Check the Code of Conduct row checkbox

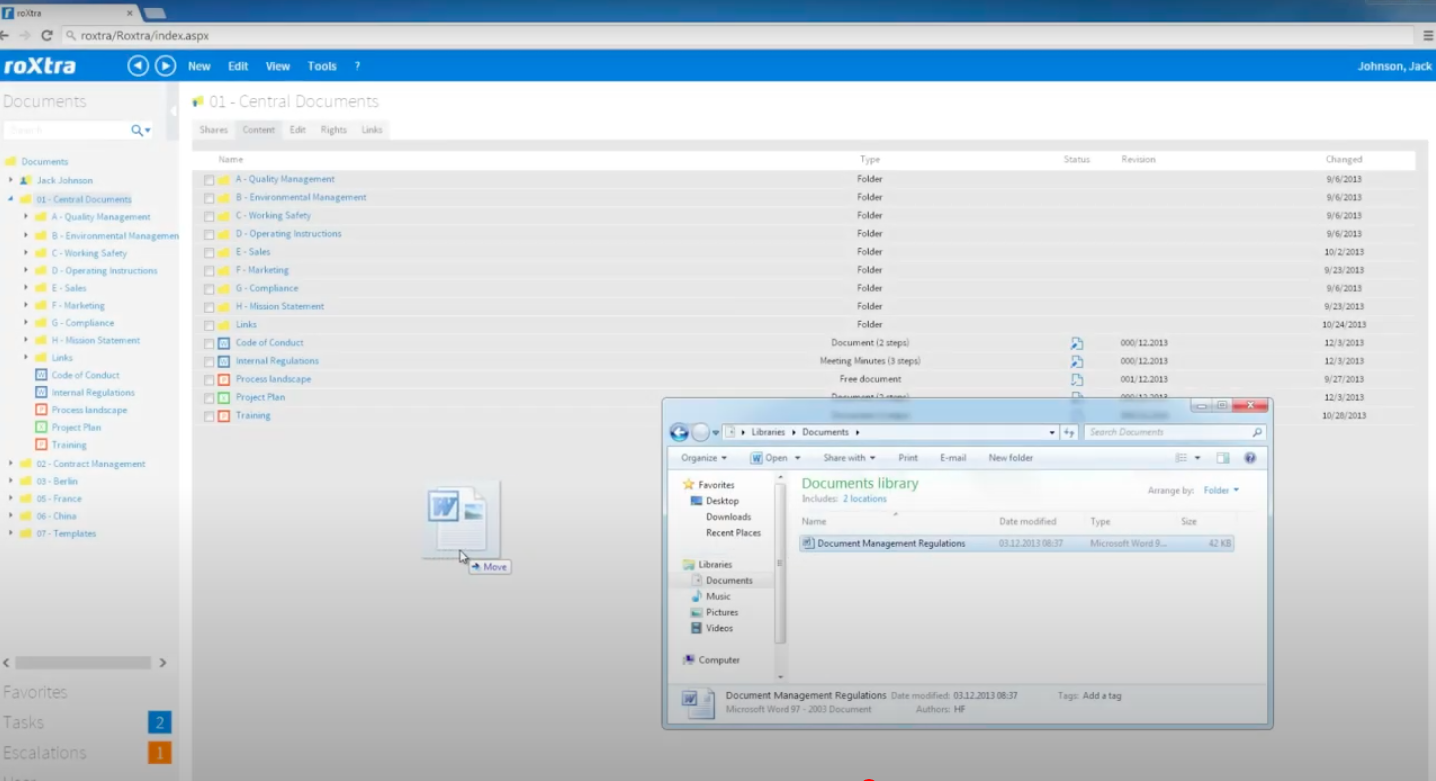pyautogui.click(x=209, y=343)
